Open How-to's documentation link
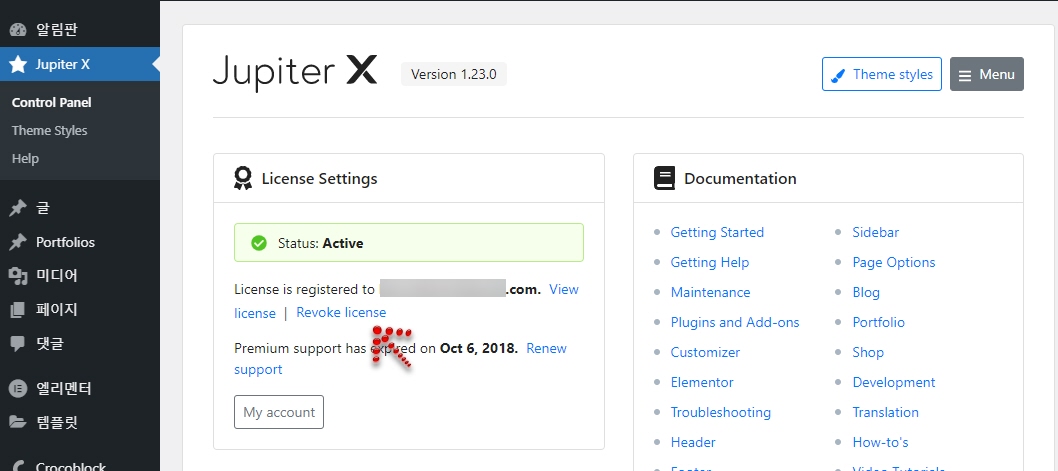The height and width of the screenshot is (471, 1058). (881, 443)
